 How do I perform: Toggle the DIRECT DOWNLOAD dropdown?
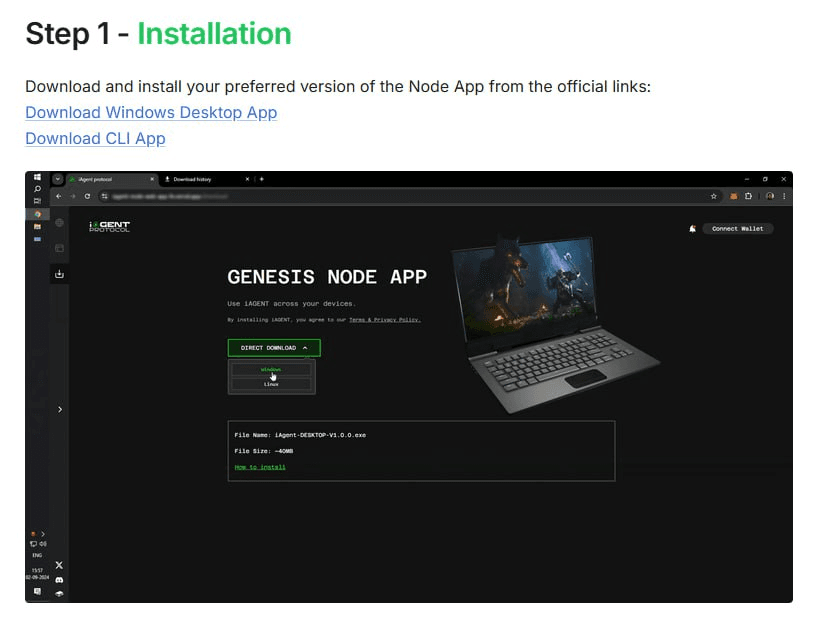274,348
